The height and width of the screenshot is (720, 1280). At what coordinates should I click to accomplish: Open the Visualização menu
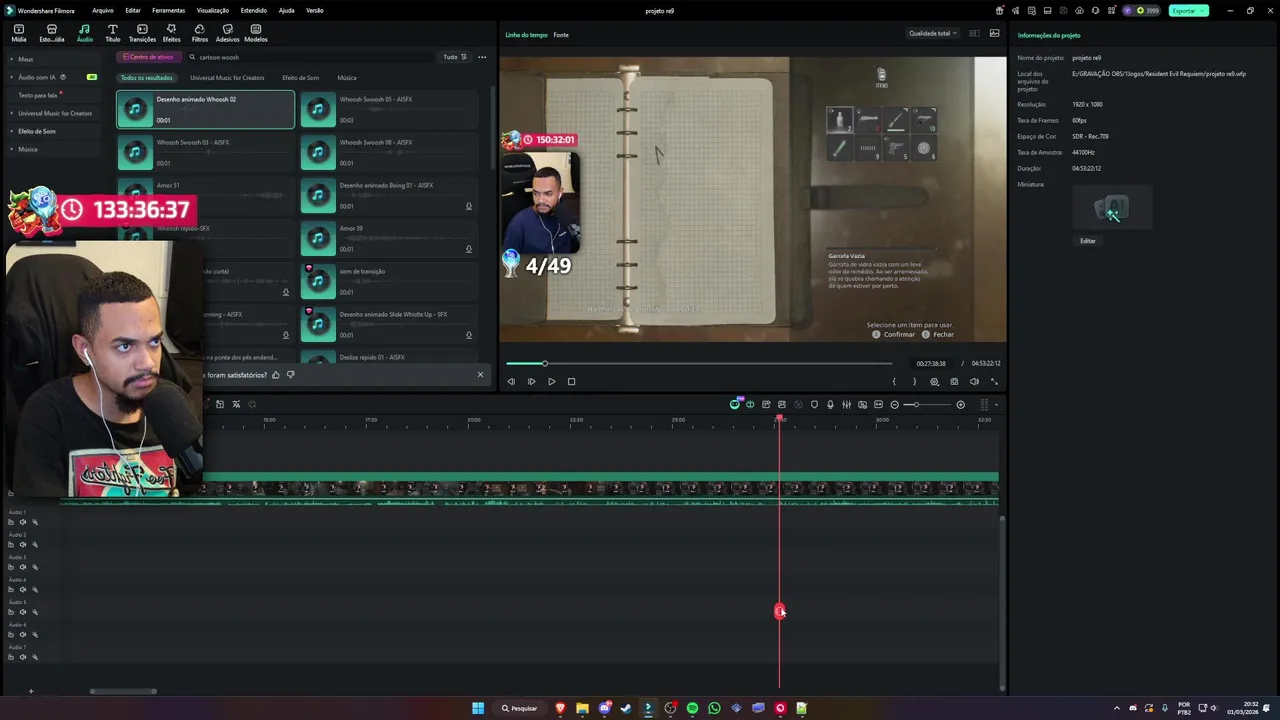pos(212,10)
